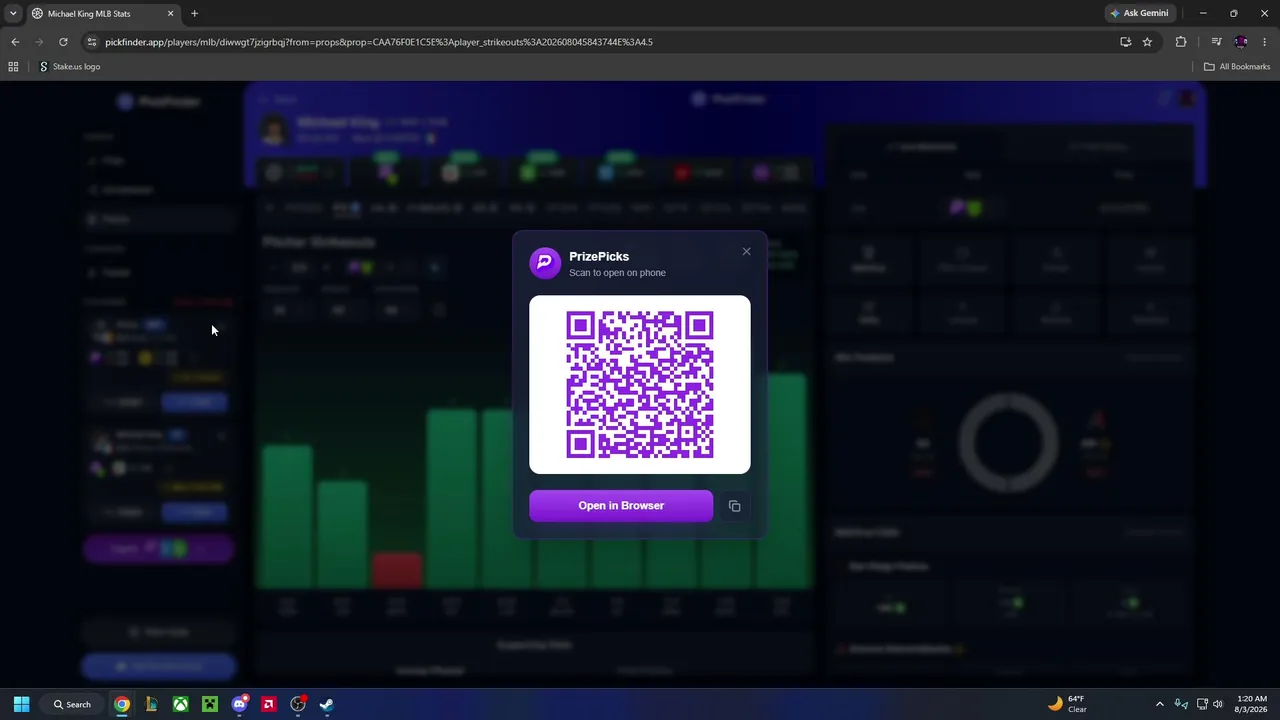Image resolution: width=1280 pixels, height=720 pixels.
Task: Click the Ask Gemini button
Action: (1139, 13)
